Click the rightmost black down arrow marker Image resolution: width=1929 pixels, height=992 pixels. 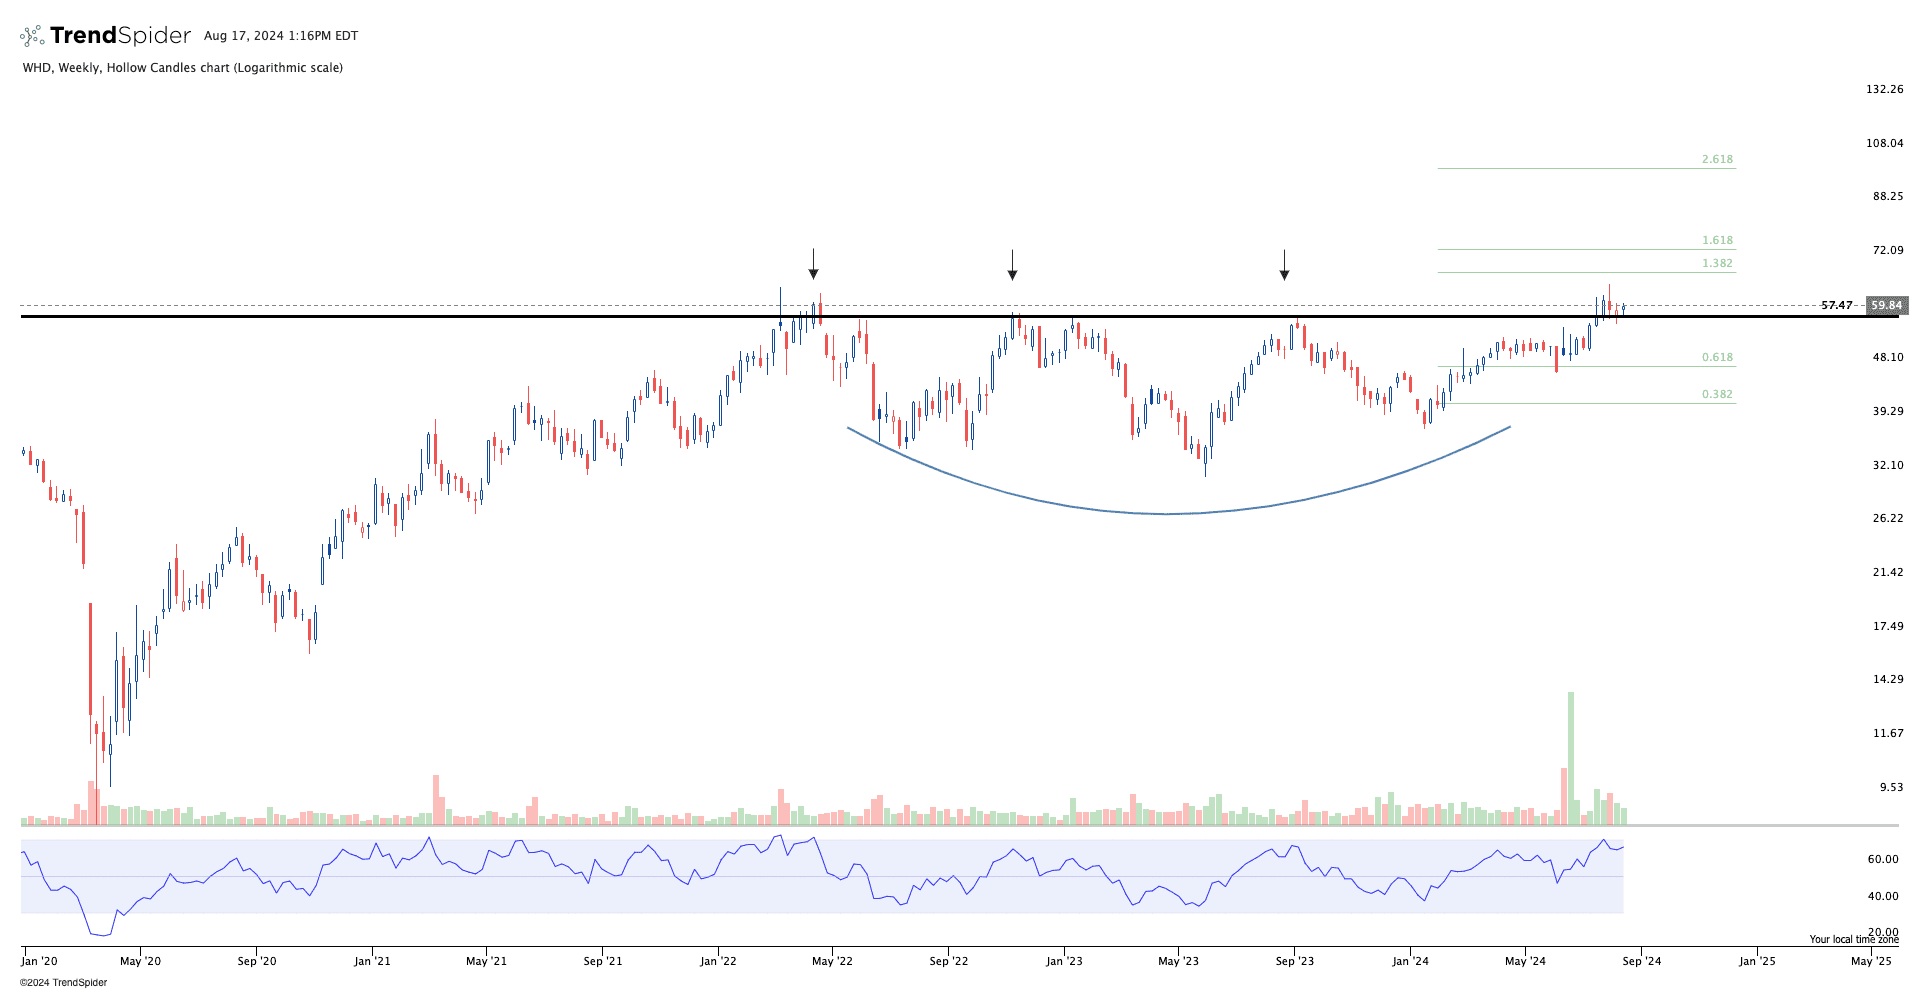pyautogui.click(x=1285, y=265)
